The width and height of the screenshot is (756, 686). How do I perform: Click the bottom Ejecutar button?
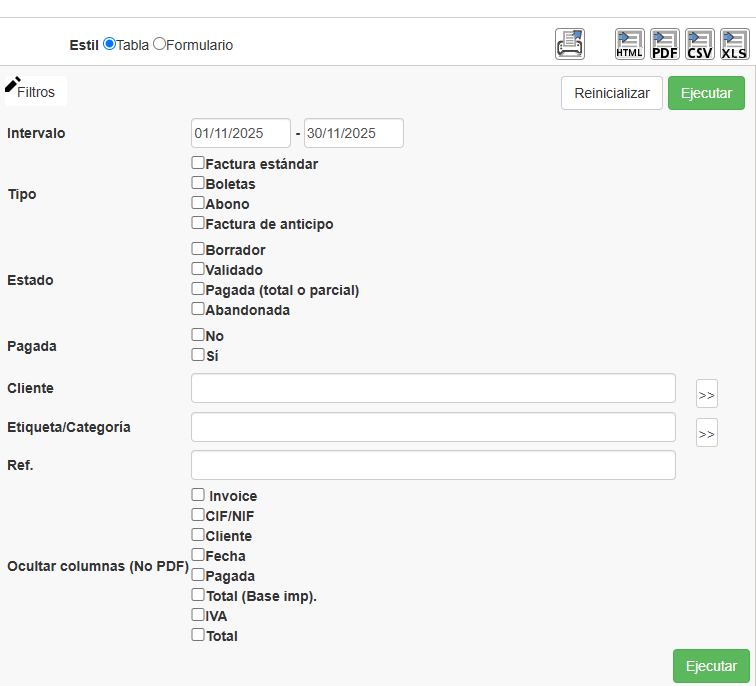pos(711,666)
